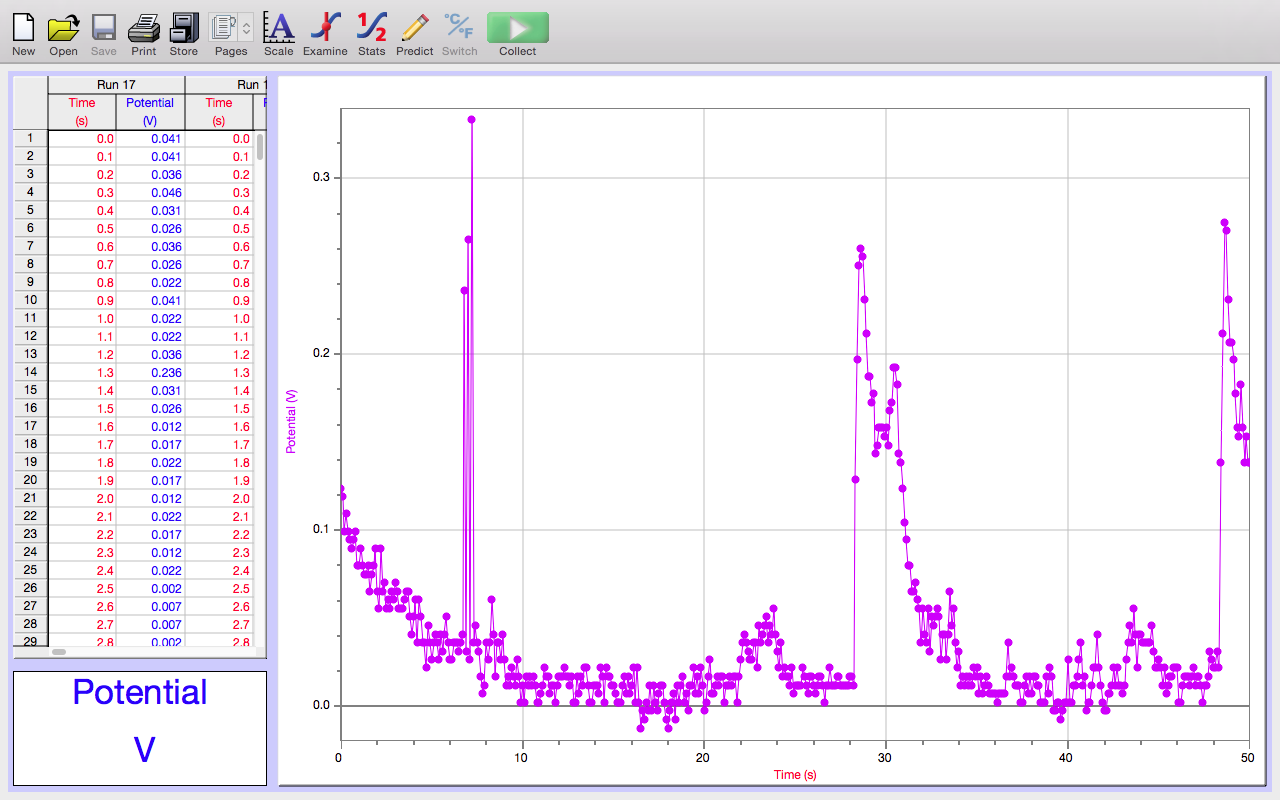1280x800 pixels.
Task: Print the graph using the Print icon
Action: click(143, 27)
